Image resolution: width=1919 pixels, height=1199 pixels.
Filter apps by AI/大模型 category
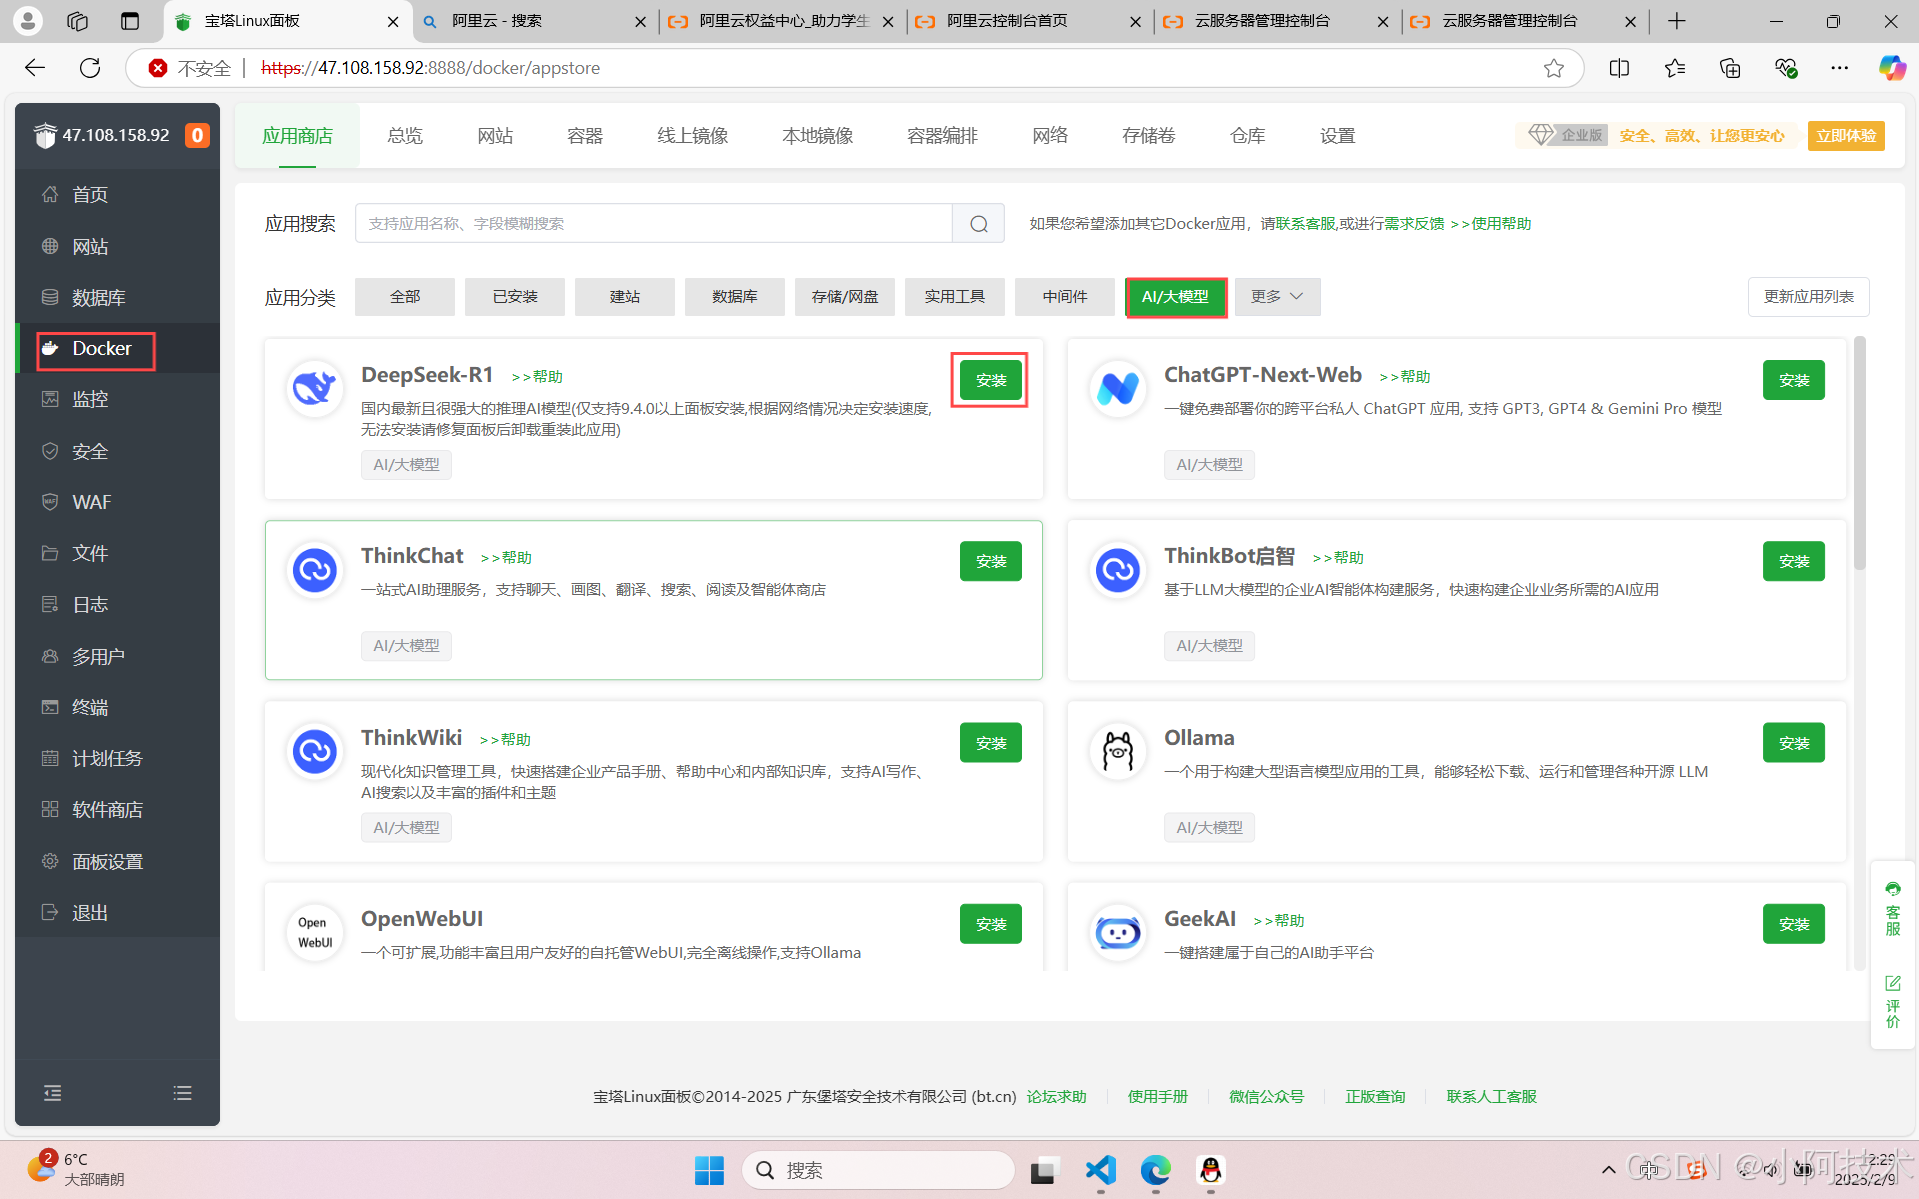pos(1175,296)
